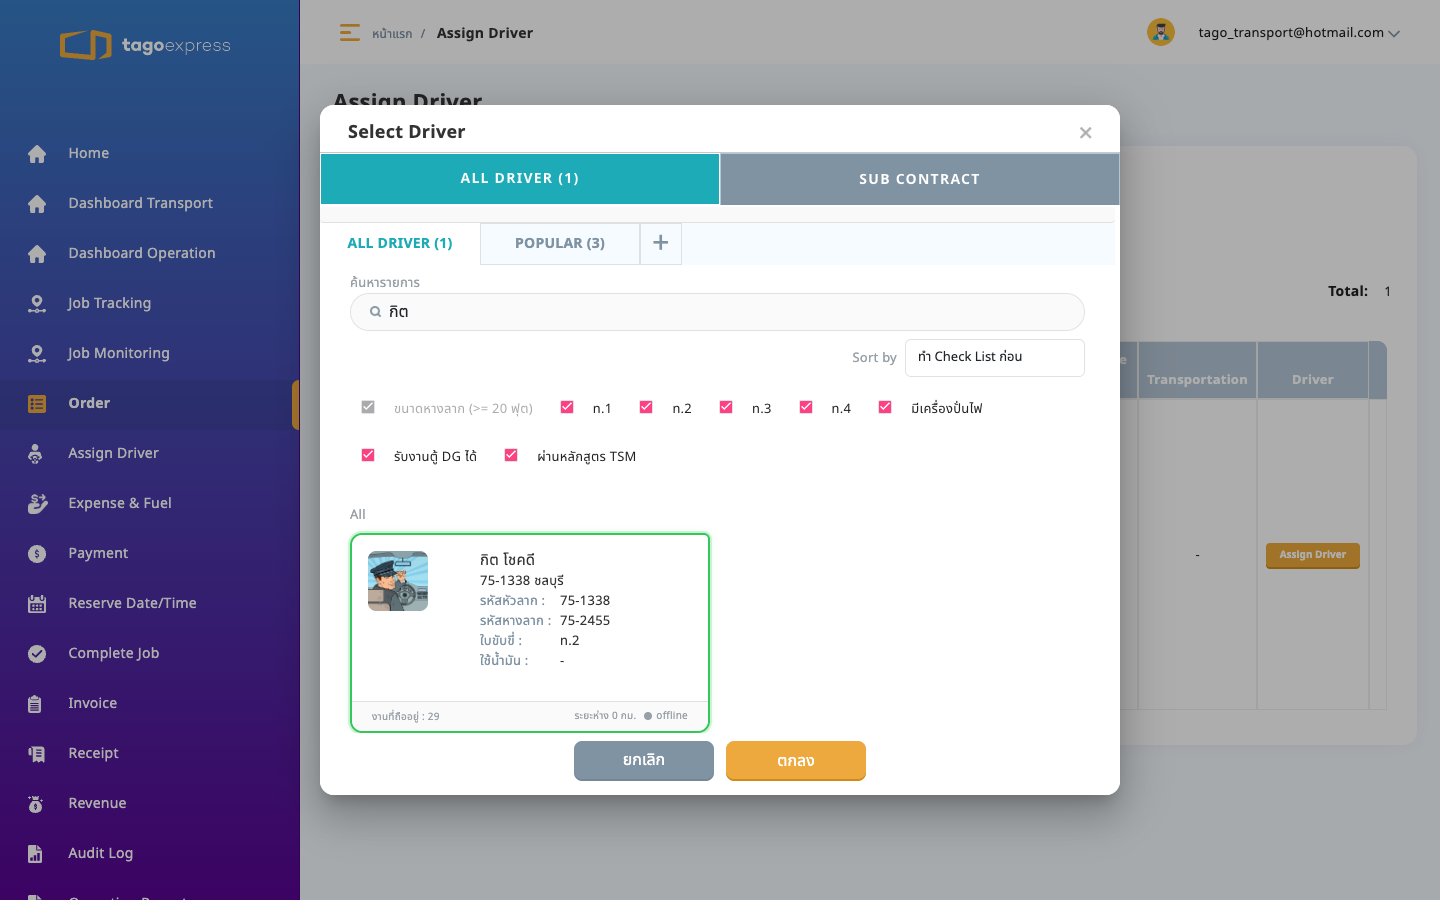
Task: Toggle the ผ่านหลักสูตร TSM checkbox
Action: point(511,455)
